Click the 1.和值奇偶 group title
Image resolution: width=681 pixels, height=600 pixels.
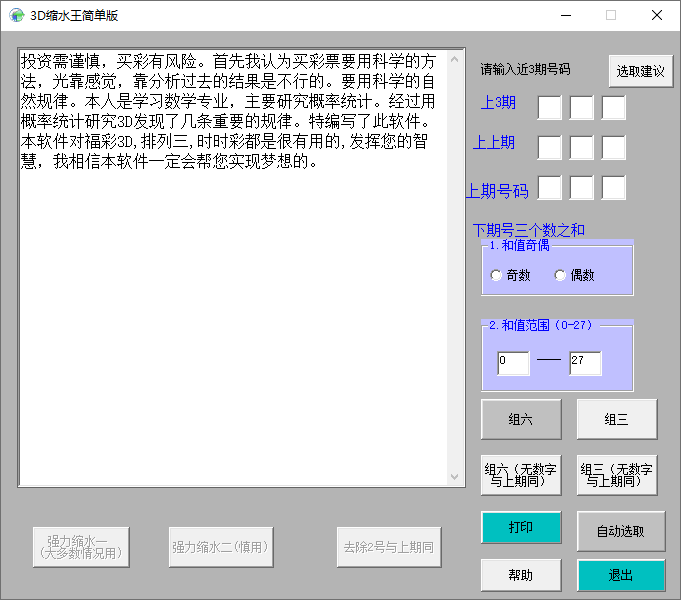519,245
